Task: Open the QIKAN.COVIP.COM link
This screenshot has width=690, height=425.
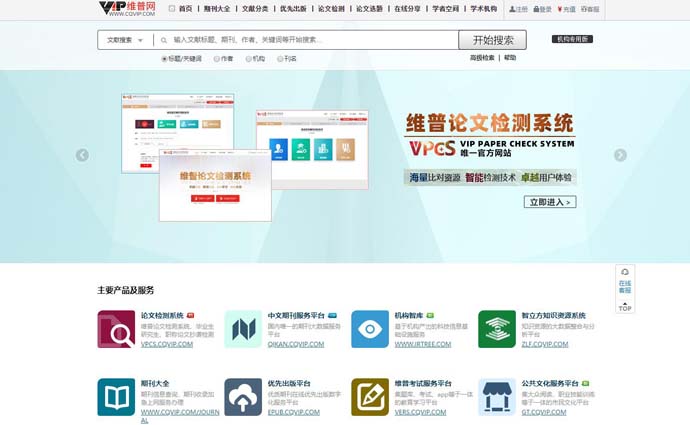Action: [x=296, y=344]
